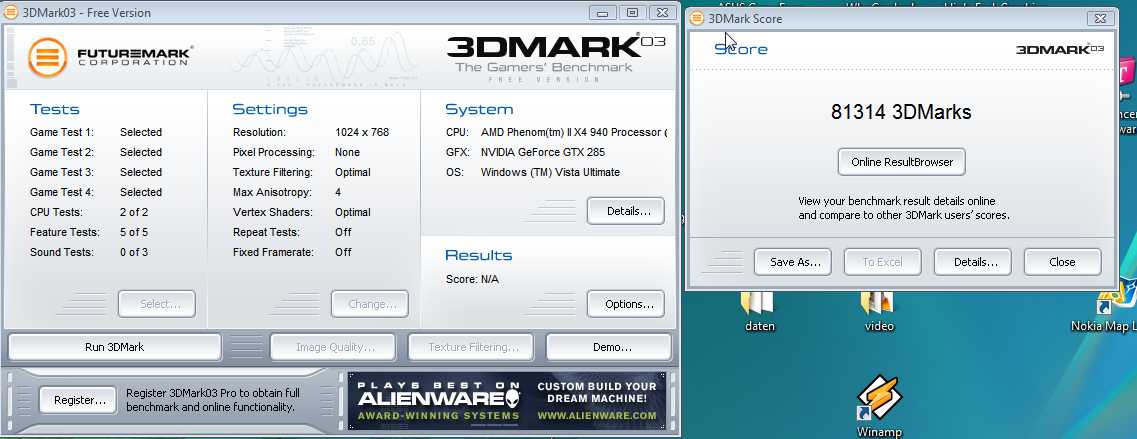Click the Select... tests button
Image resolution: width=1137 pixels, height=439 pixels.
[x=157, y=304]
